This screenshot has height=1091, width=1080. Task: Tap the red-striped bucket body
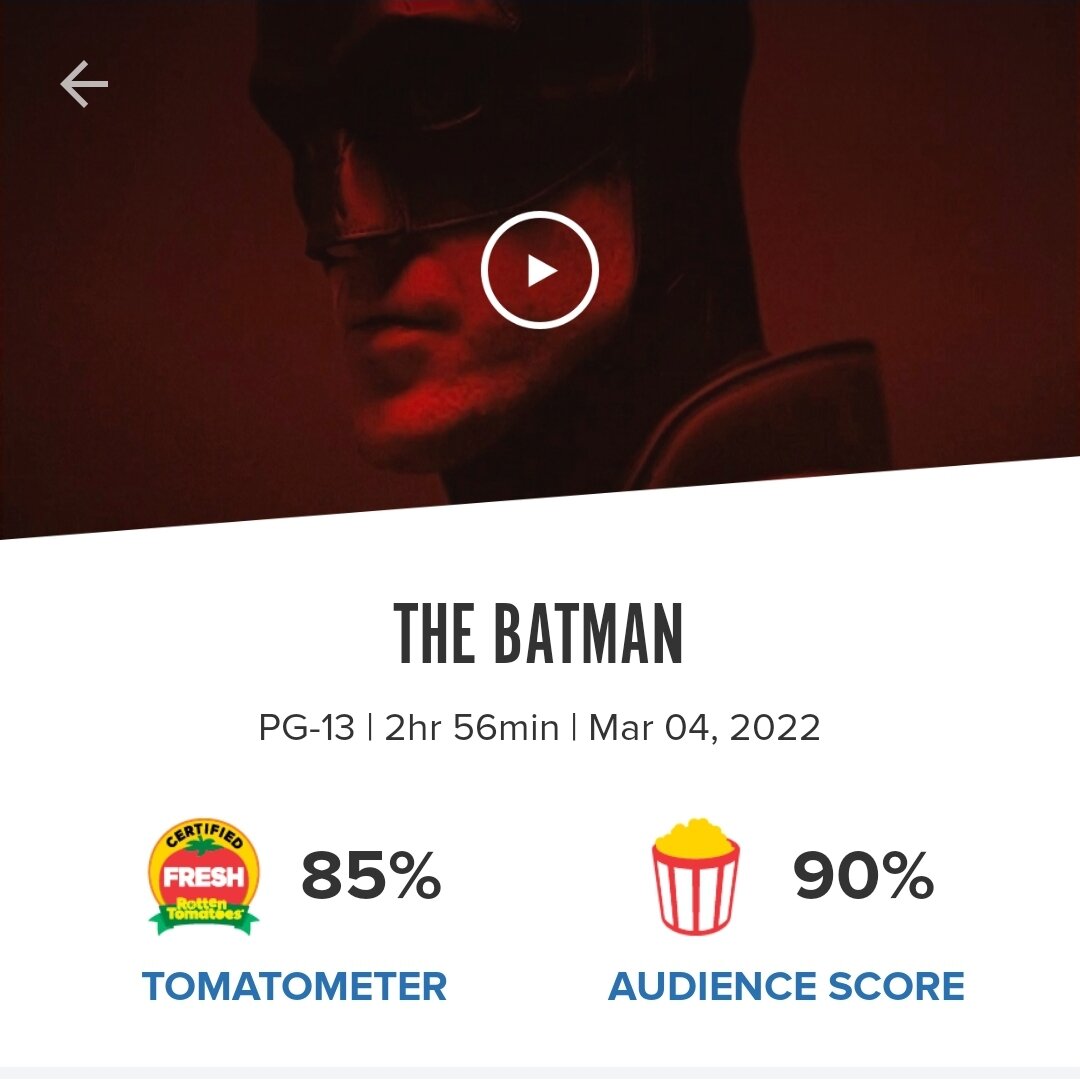695,894
